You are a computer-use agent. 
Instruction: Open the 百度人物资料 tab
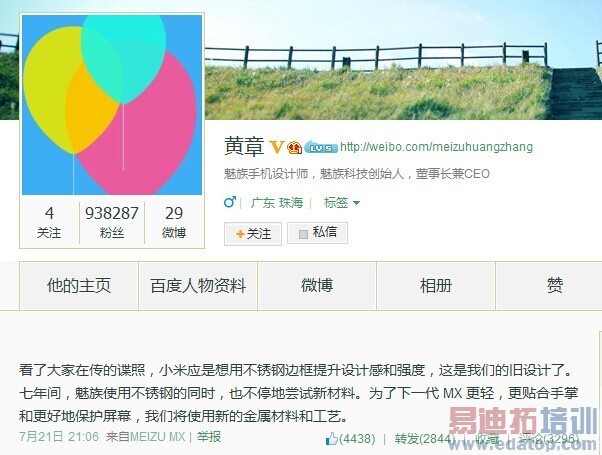tap(198, 286)
